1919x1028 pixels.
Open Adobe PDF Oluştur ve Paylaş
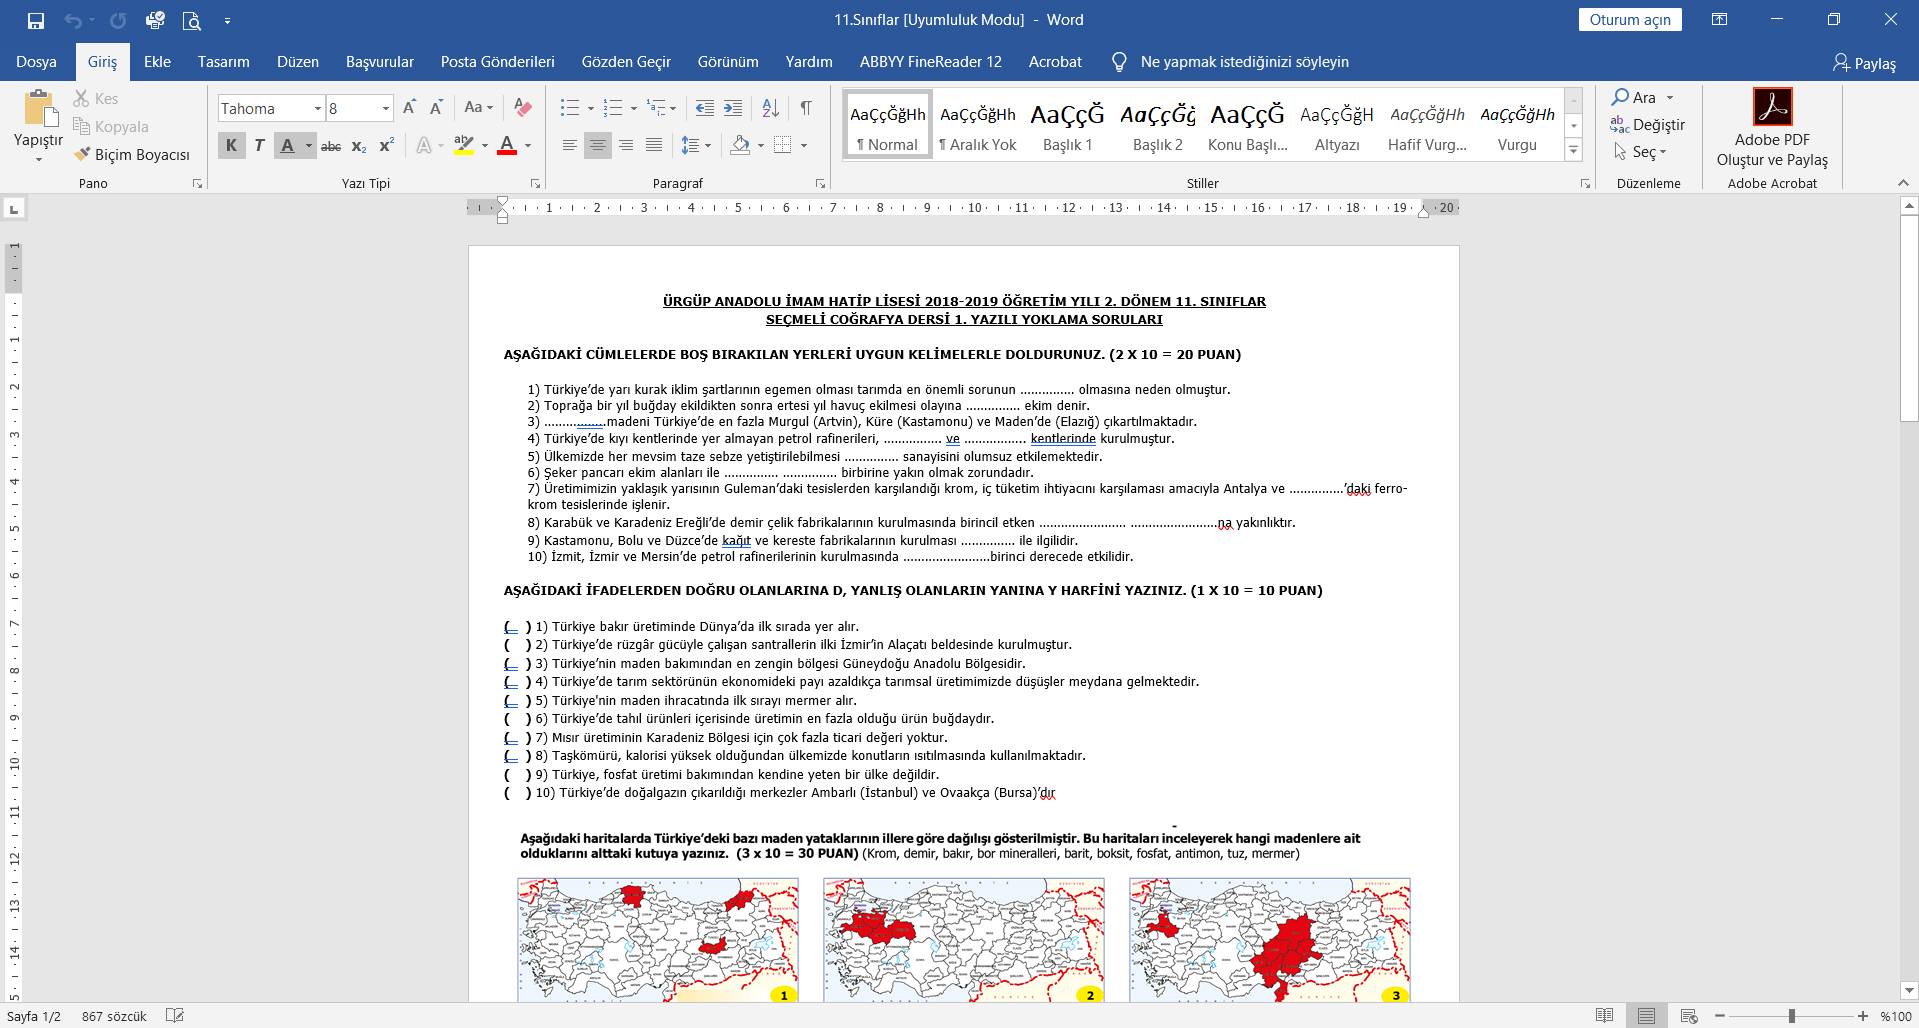pyautogui.click(x=1772, y=128)
